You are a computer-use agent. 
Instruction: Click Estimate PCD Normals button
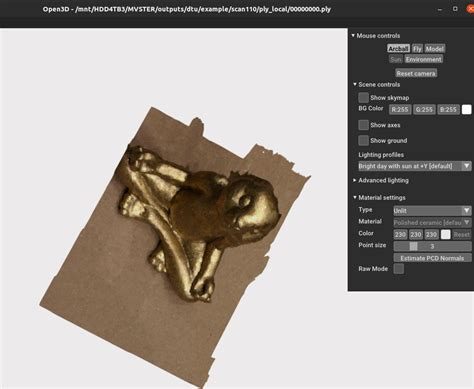[432, 258]
